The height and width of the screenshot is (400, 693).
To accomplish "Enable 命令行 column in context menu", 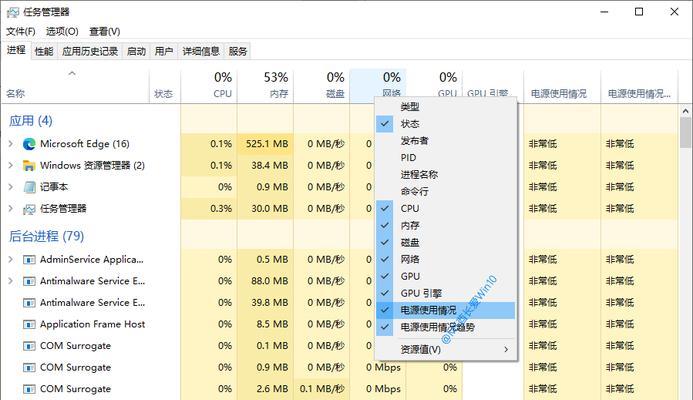I will point(446,191).
